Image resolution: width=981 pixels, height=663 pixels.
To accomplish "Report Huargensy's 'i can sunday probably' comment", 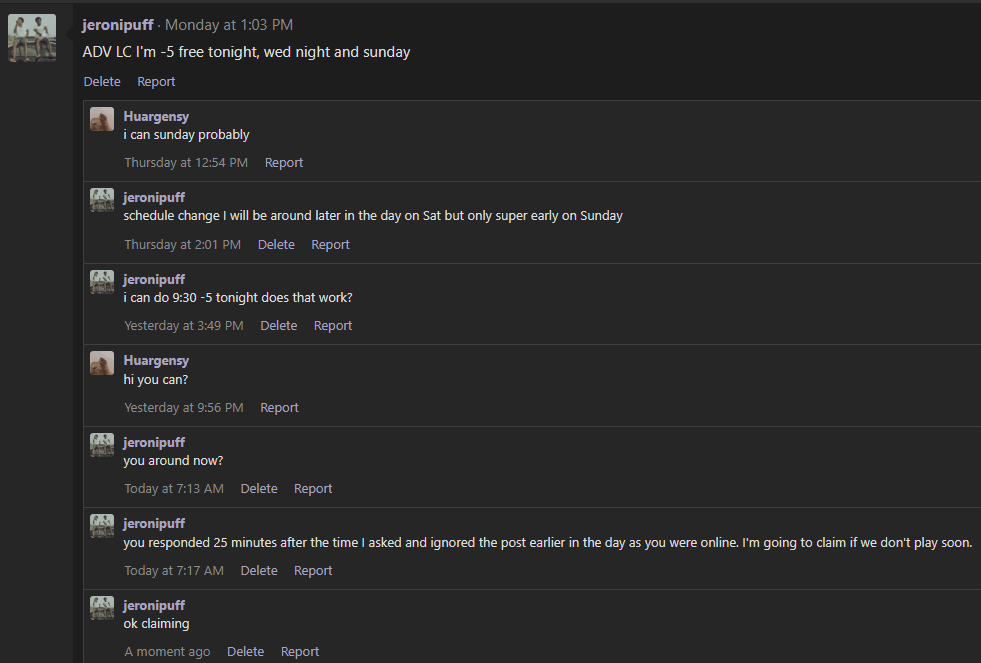I will click(x=284, y=163).
